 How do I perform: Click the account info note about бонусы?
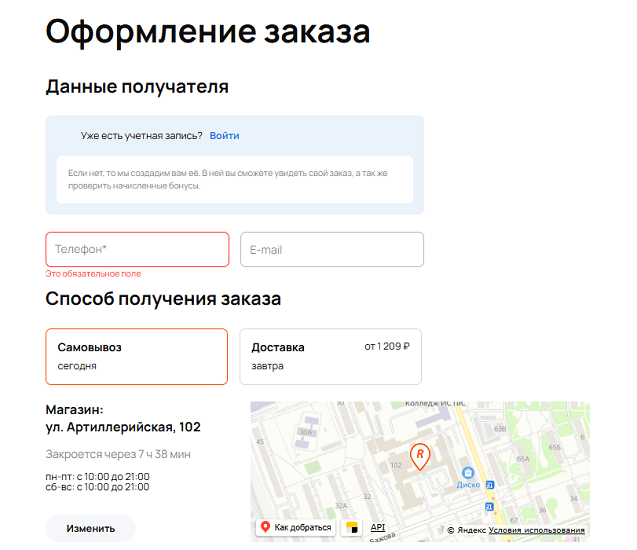(235, 180)
